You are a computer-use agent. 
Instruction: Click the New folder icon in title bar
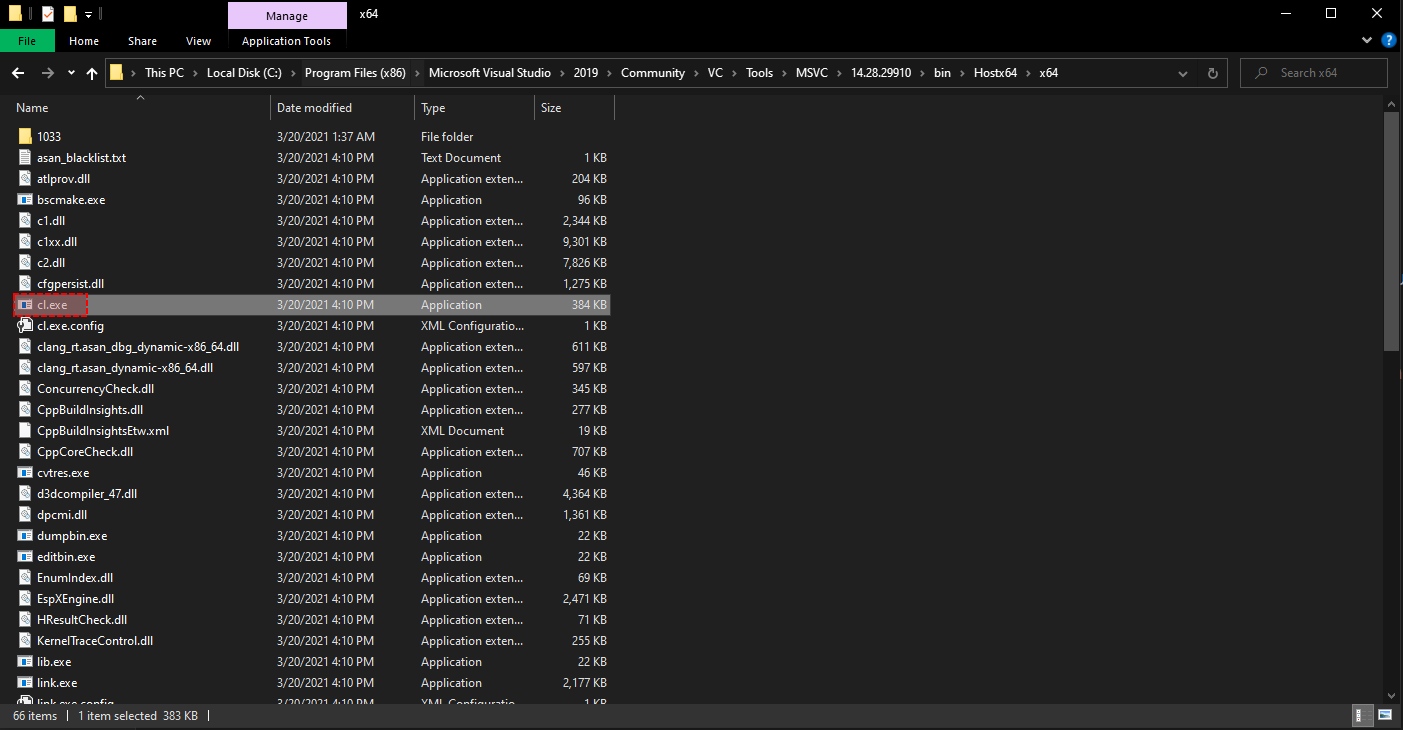(x=70, y=14)
